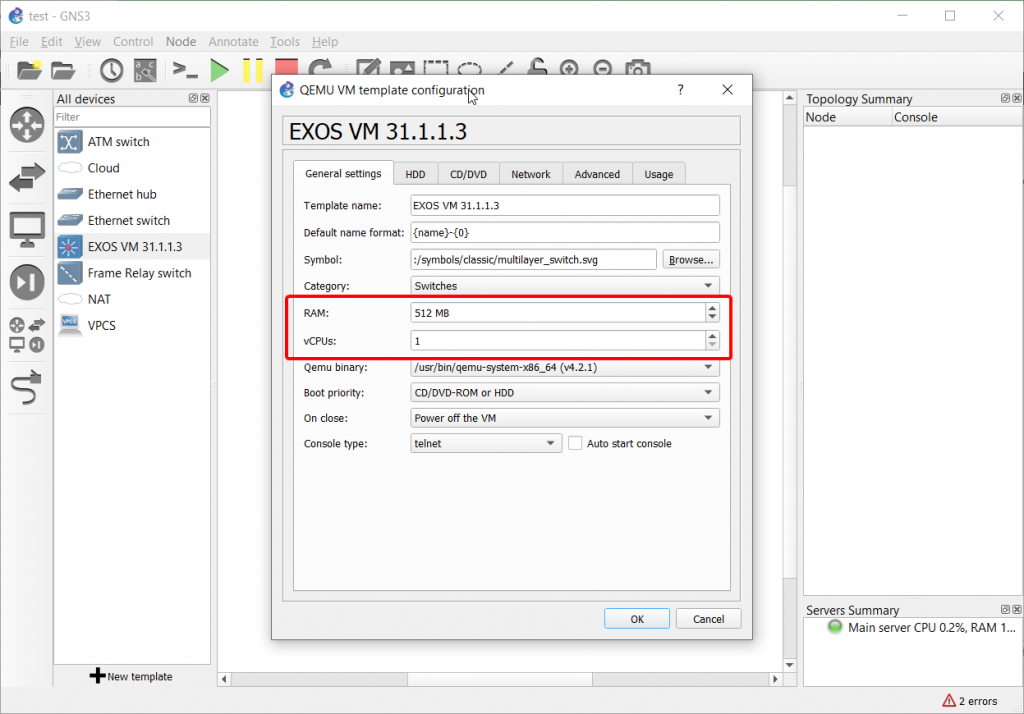
Task: Browse security devices sidebar icon
Action: [x=27, y=282]
